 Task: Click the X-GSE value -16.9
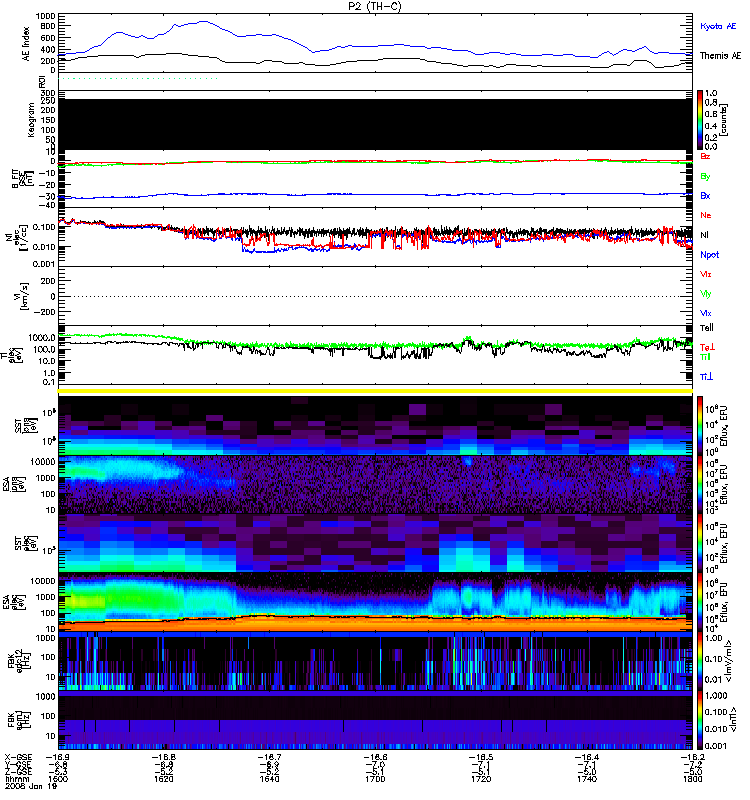tap(58, 757)
